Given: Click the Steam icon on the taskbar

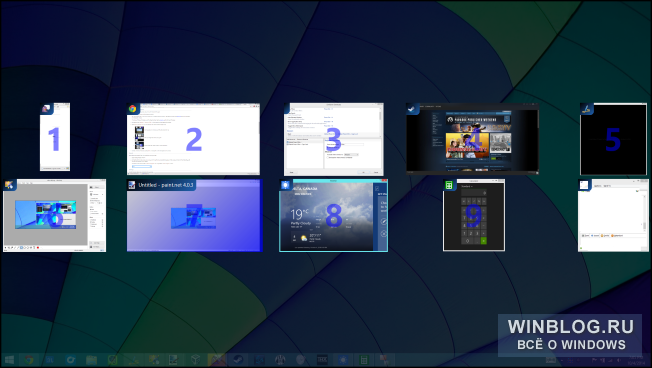Looking at the screenshot, I should click(238, 360).
